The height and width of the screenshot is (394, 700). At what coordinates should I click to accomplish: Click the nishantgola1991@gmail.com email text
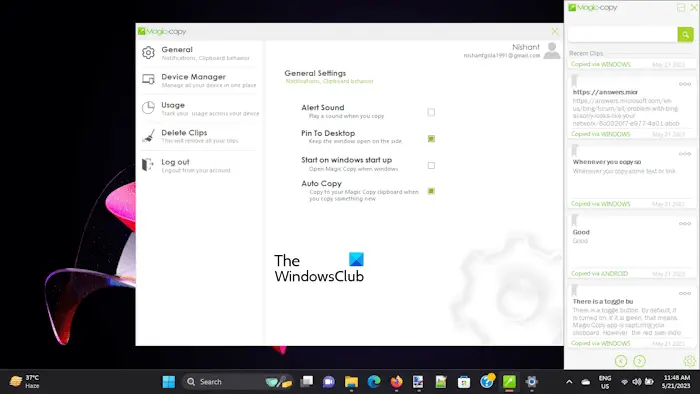502,56
